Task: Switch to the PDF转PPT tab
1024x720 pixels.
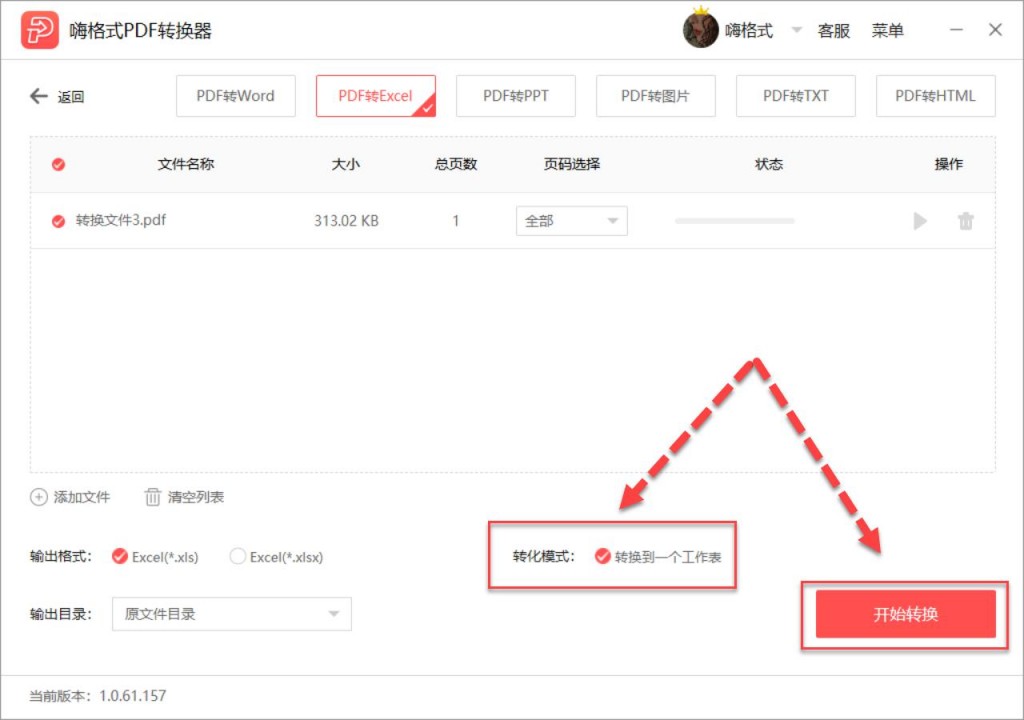Action: (x=516, y=96)
